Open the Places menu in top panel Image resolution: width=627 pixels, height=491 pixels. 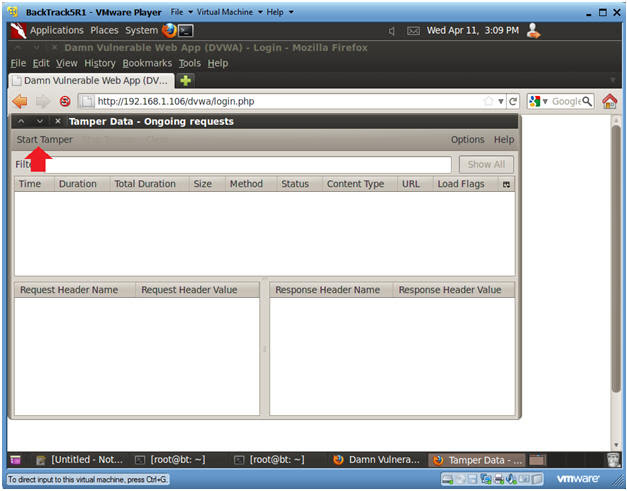(104, 30)
